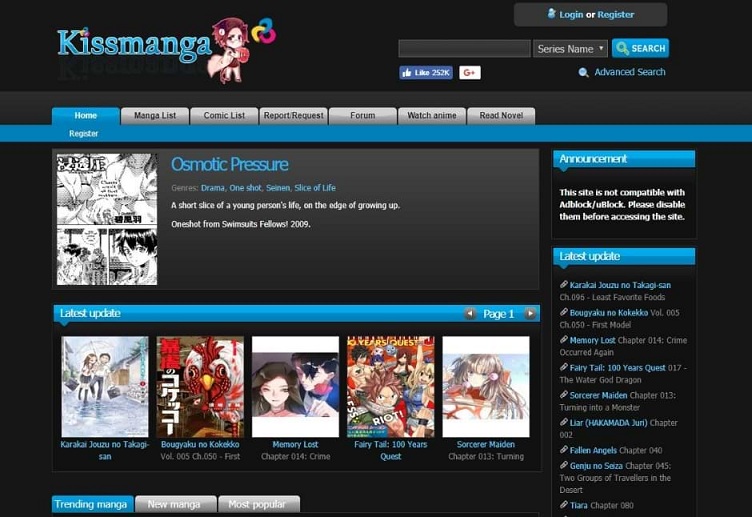Click link icon beside Genju no Seiza
The image size is (752, 517).
pyautogui.click(x=564, y=465)
